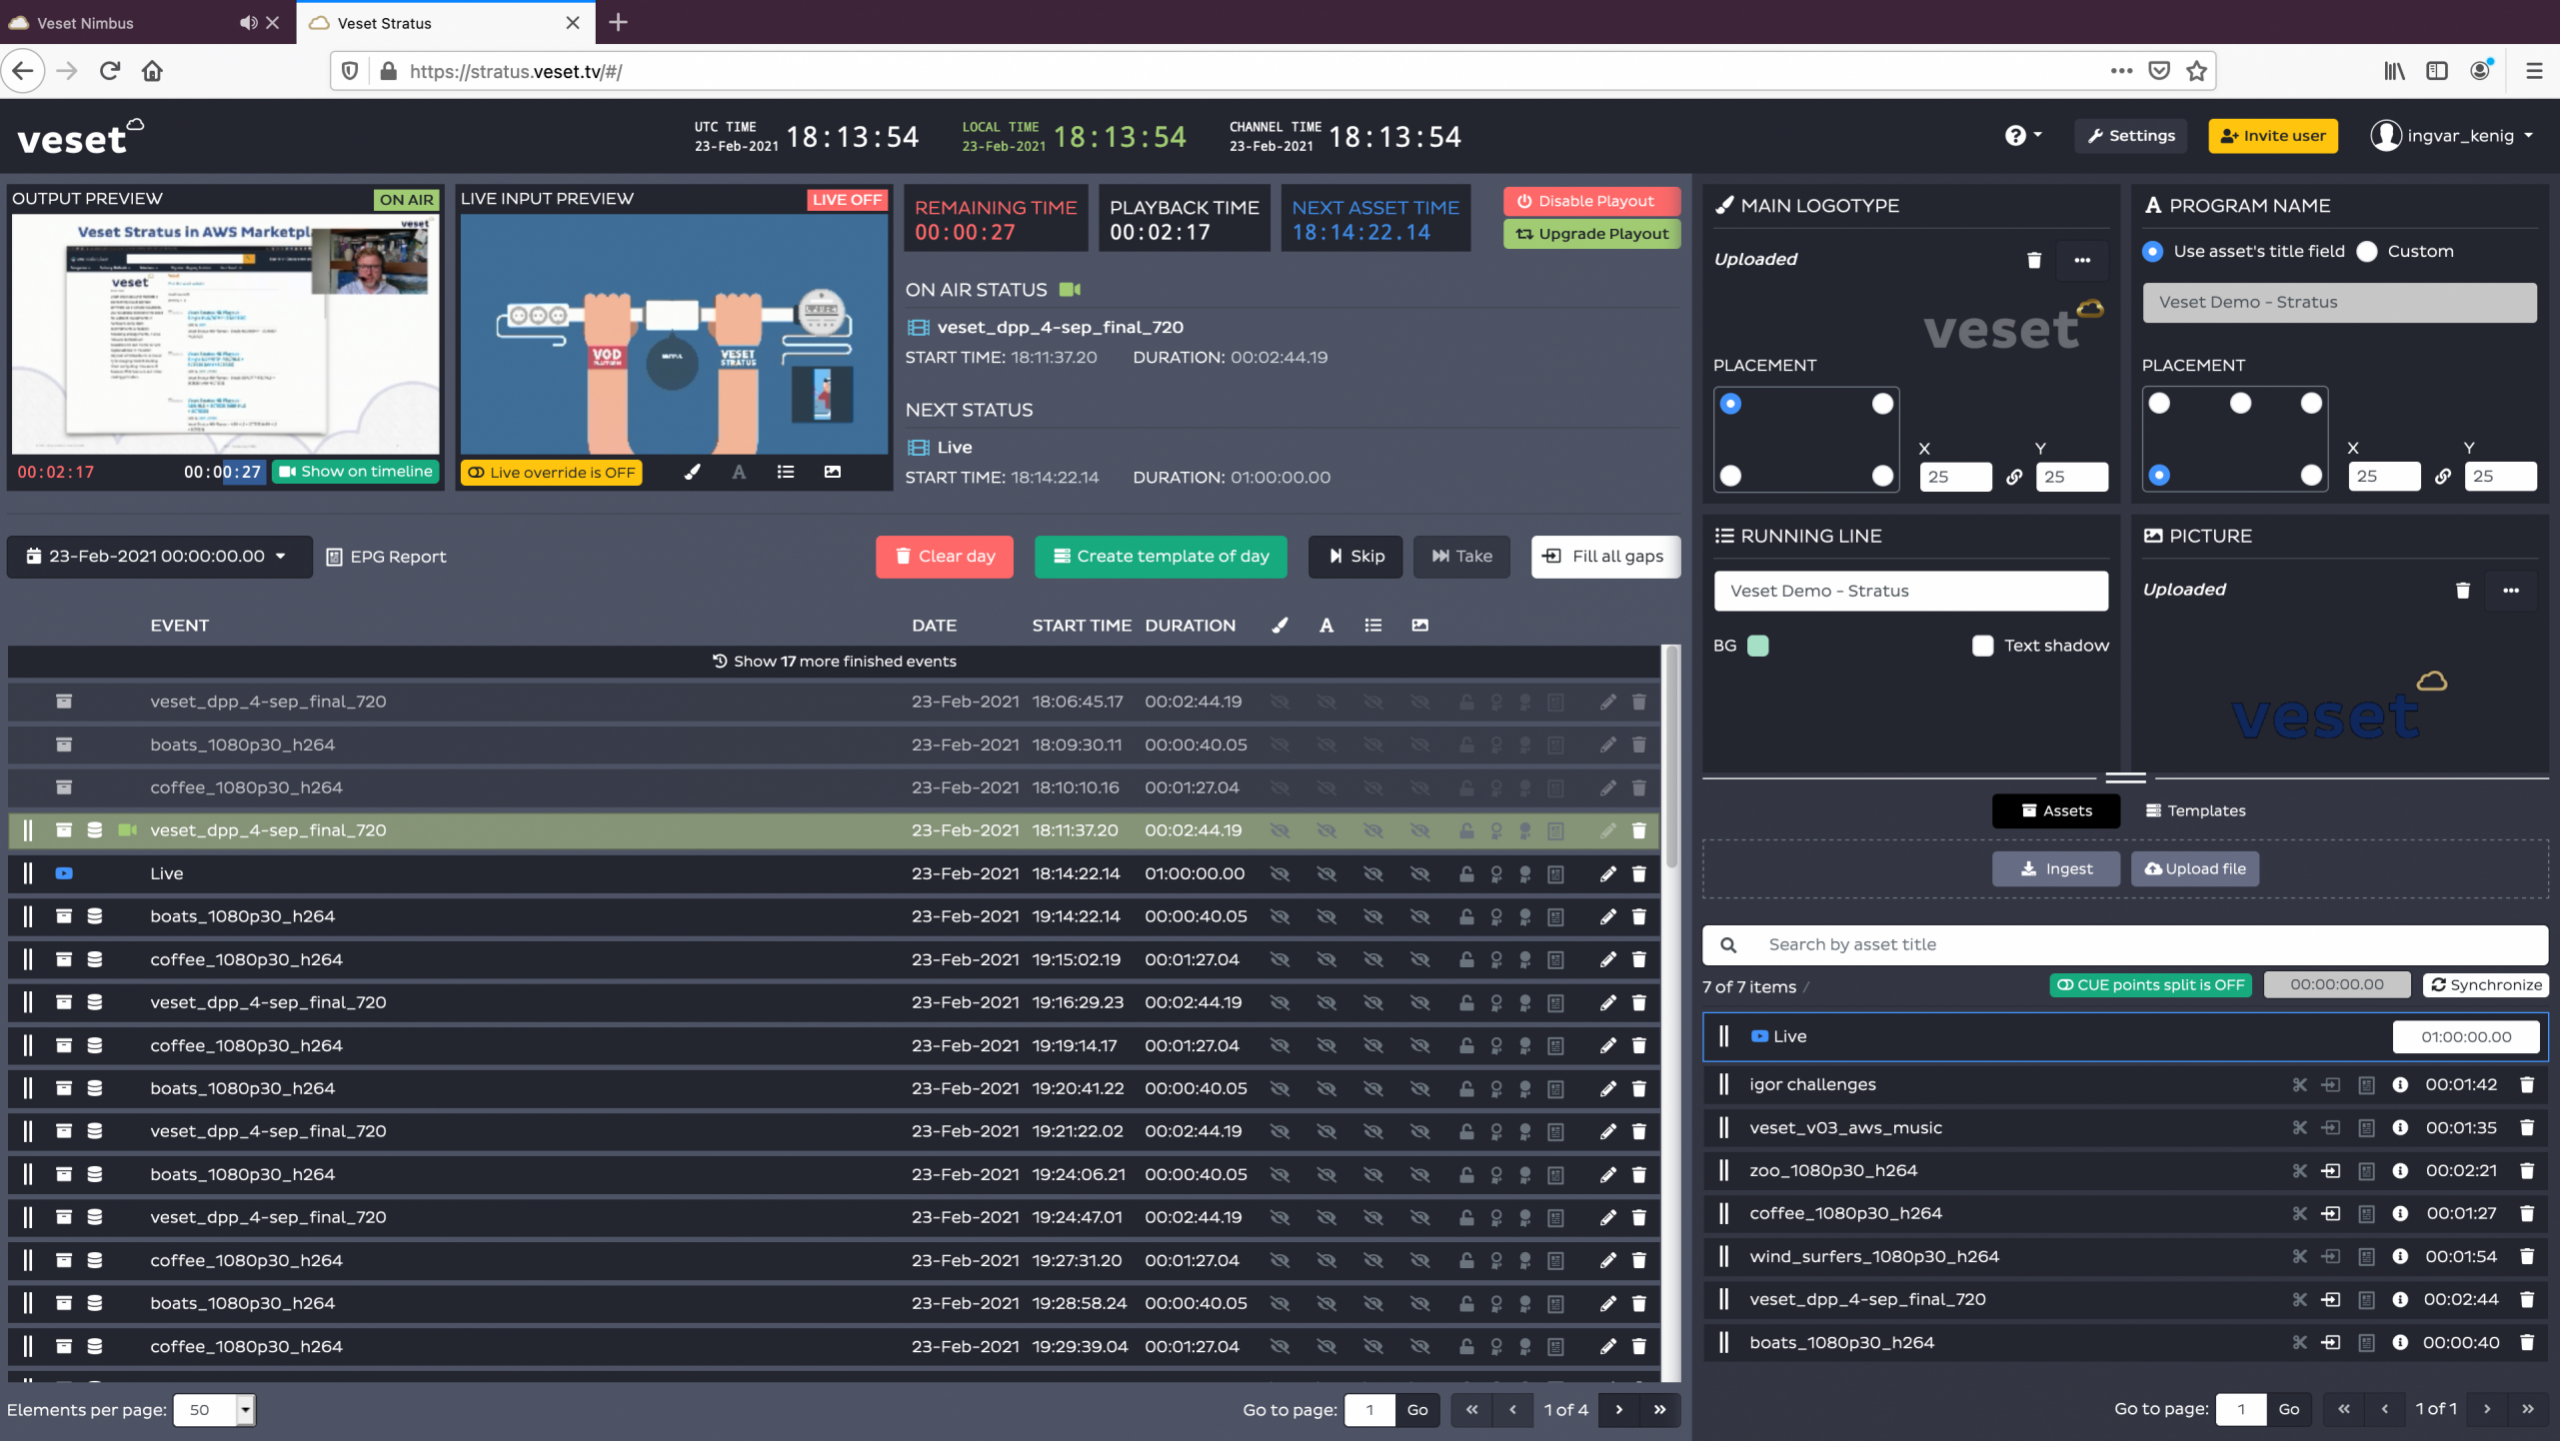Screen dimensions: 2560x1441
Task: Open the playlist date picker dropdown
Action: 159,557
